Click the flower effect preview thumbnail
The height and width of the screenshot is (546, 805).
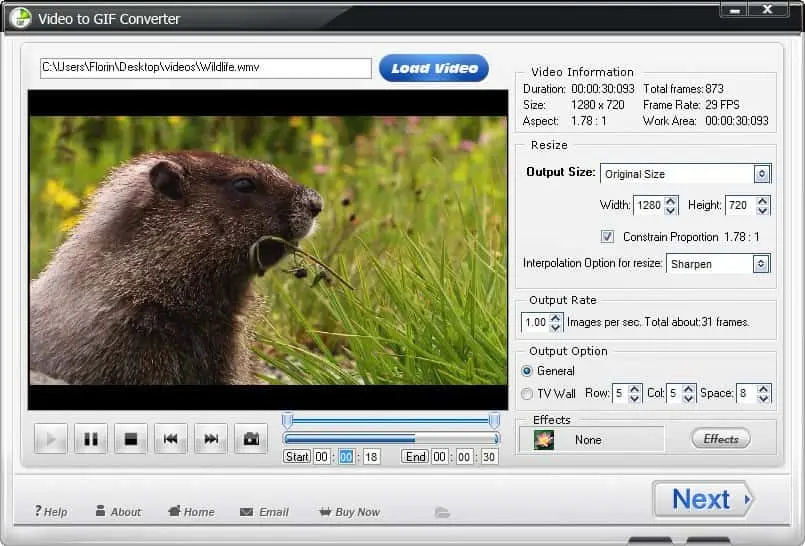544,440
